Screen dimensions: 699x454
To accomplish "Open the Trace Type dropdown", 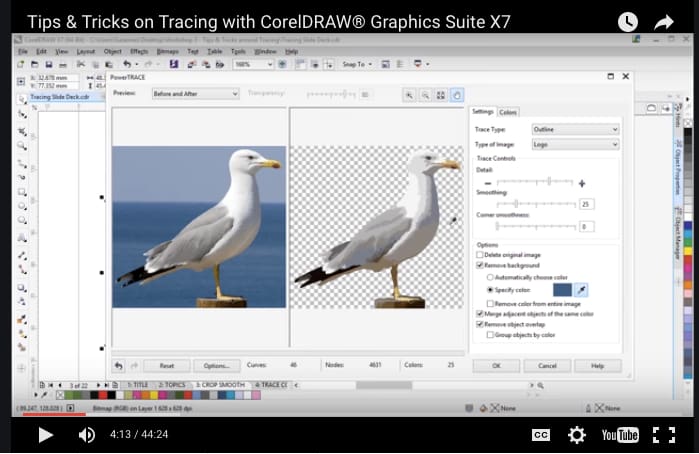I will (576, 129).
